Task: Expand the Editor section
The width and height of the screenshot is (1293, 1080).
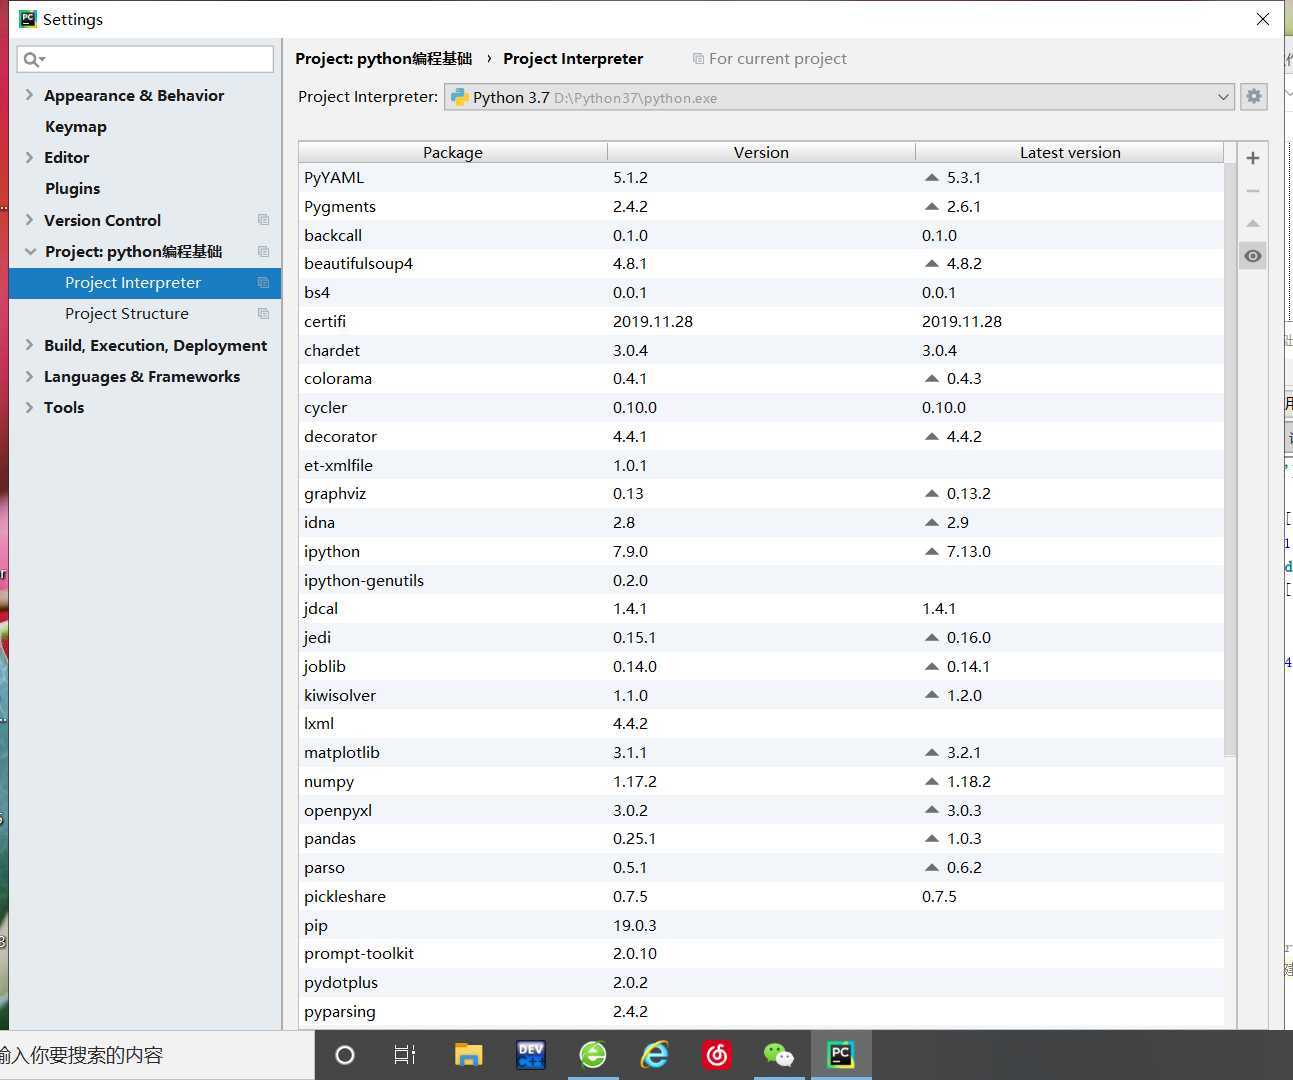Action: click(29, 157)
